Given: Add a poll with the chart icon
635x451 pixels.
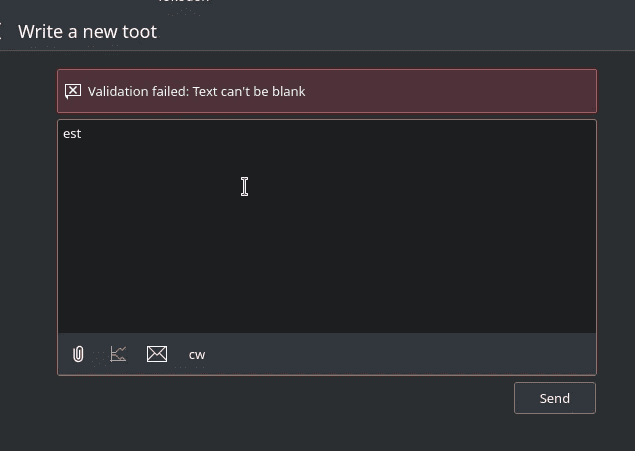Looking at the screenshot, I should [118, 354].
